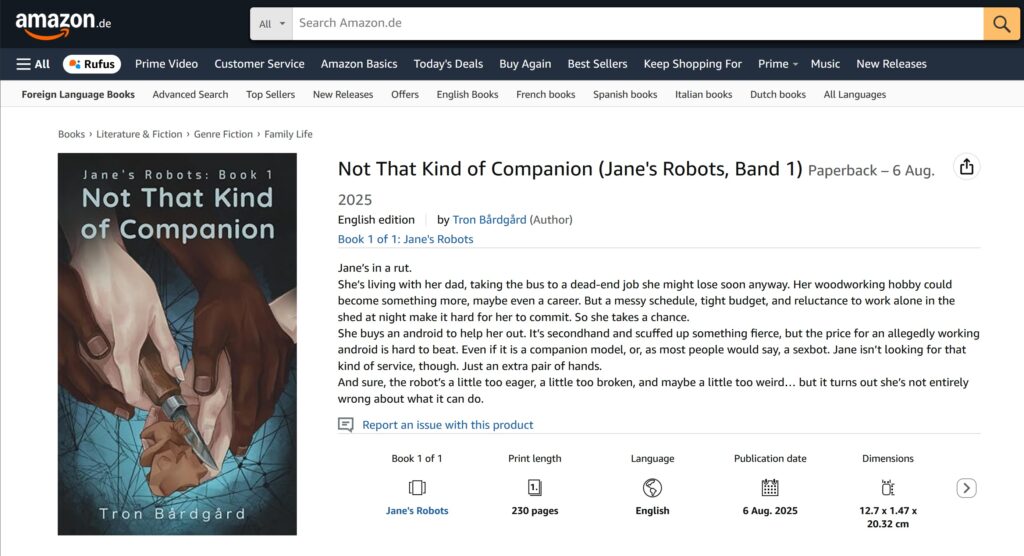Click the orange search magnifier button
This screenshot has height=556, width=1024.
[1001, 23]
